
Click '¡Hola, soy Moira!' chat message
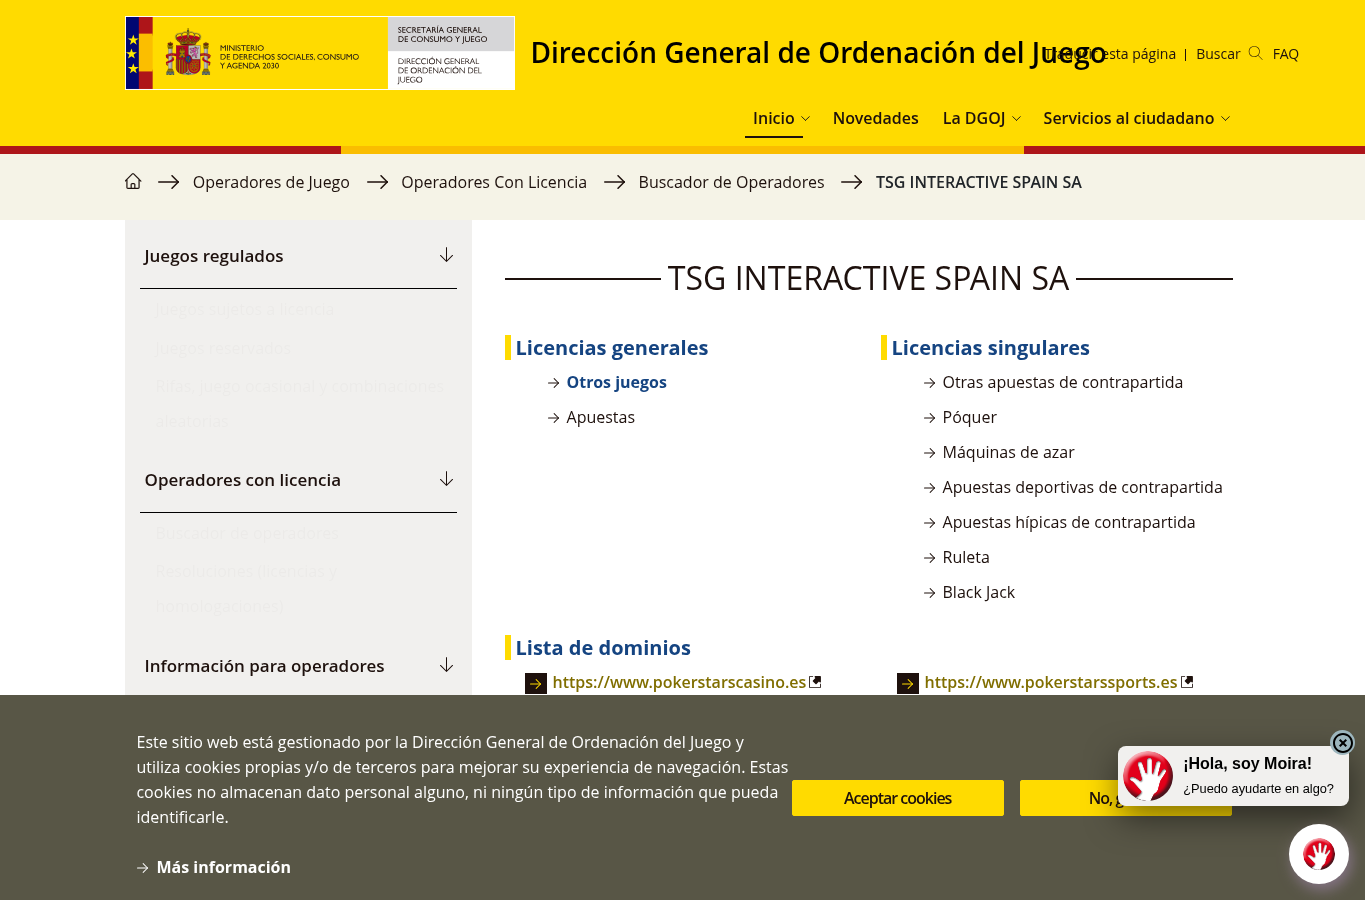[1247, 763]
